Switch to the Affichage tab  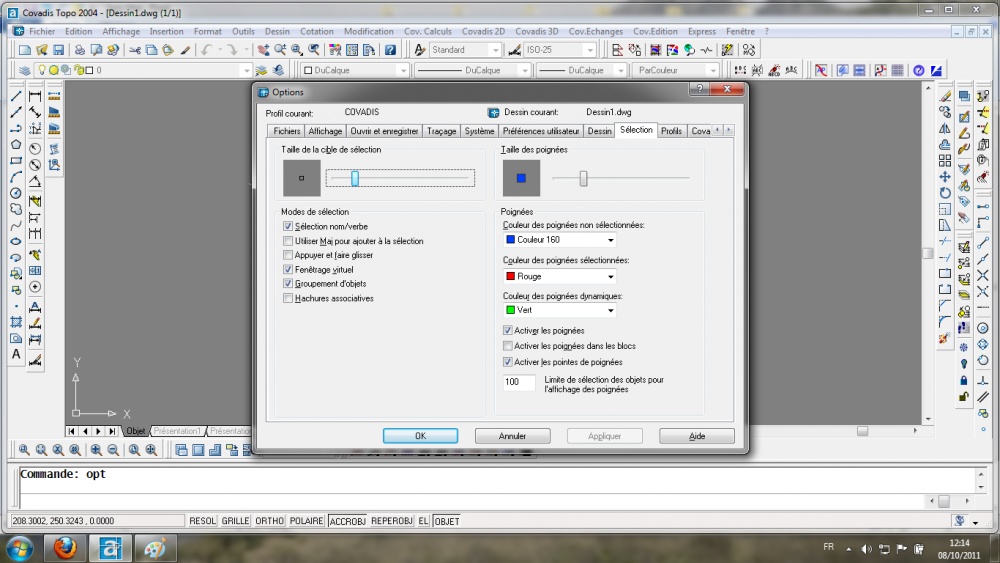coord(325,131)
